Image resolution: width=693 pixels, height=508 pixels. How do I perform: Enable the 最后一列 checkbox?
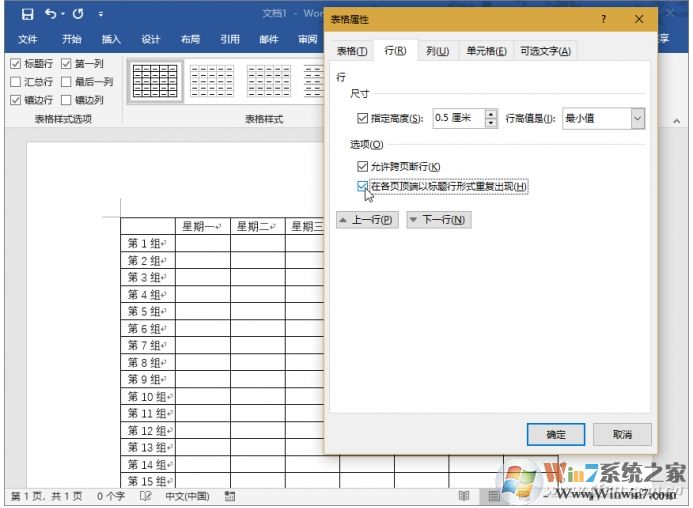(66, 82)
